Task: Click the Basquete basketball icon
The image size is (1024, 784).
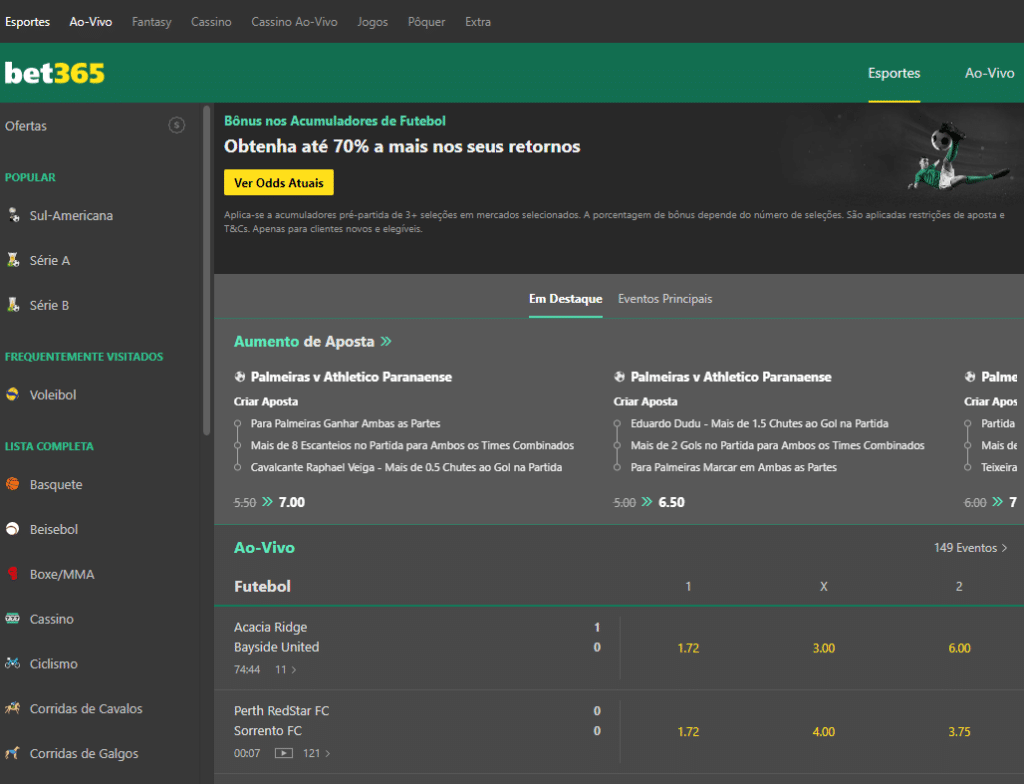Action: [x=12, y=483]
